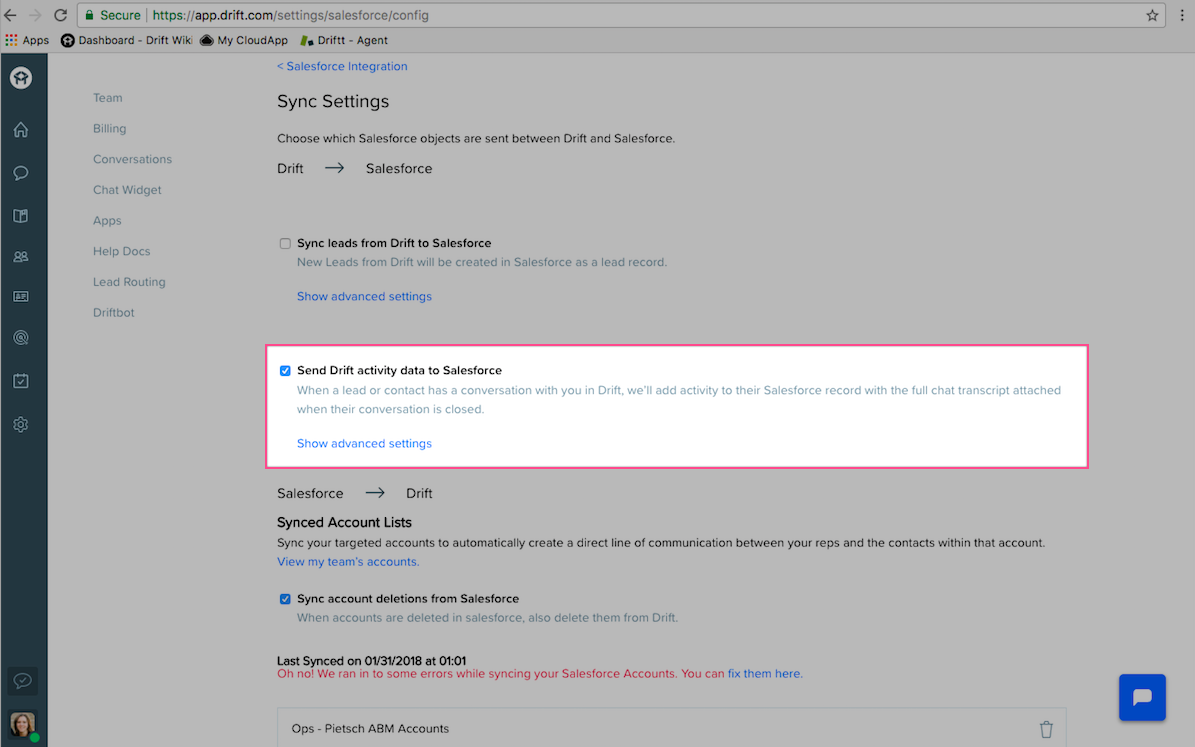Open Driftt - Agent bookmark

click(344, 40)
